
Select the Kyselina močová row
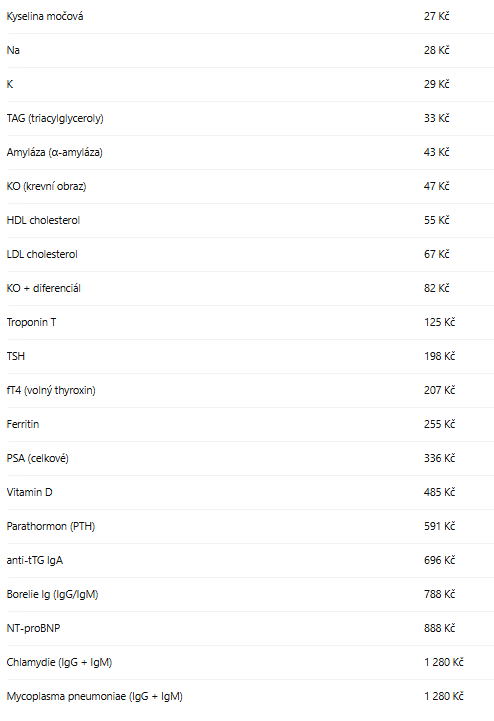pos(250,17)
